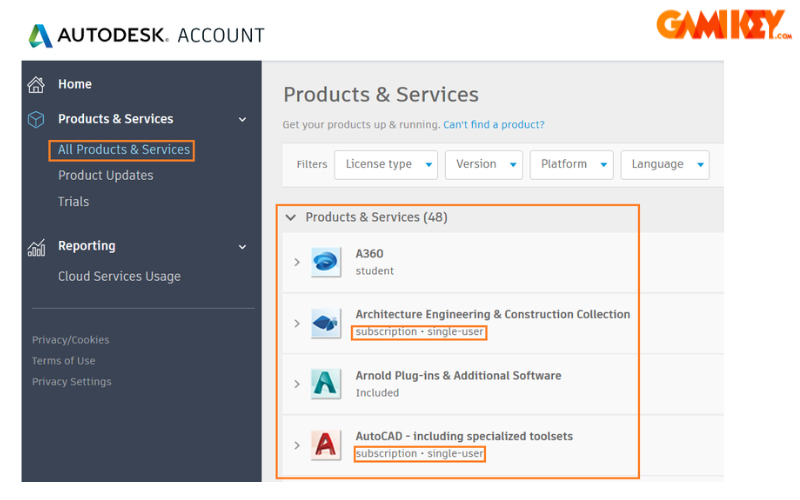The image size is (800, 500).
Task: Click the Can't find a product? link
Action: tap(494, 125)
